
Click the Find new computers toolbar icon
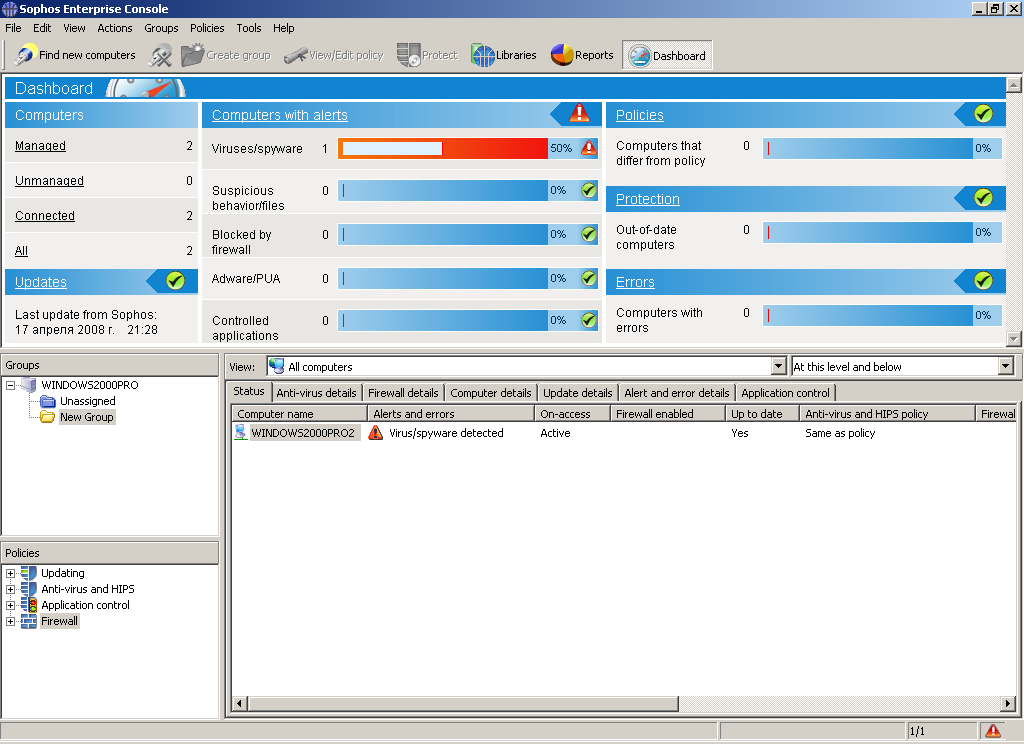click(25, 56)
